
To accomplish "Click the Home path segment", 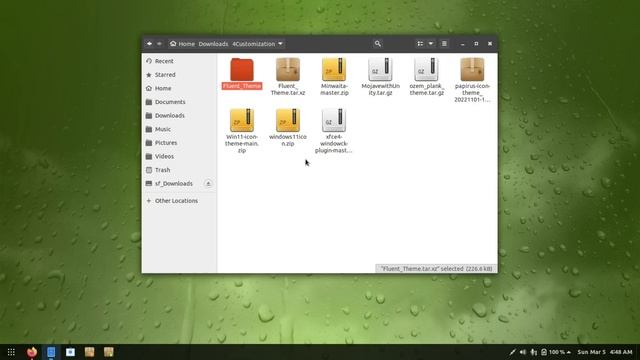I will coord(182,44).
